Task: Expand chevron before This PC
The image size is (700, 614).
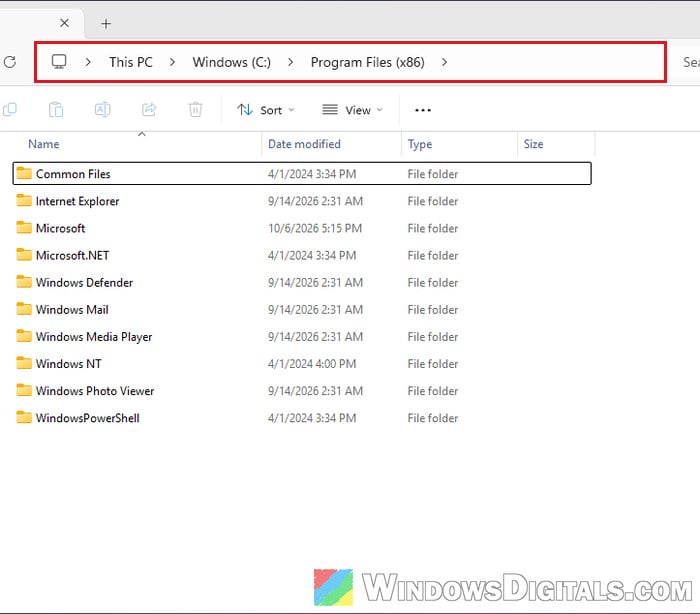Action: pyautogui.click(x=88, y=62)
